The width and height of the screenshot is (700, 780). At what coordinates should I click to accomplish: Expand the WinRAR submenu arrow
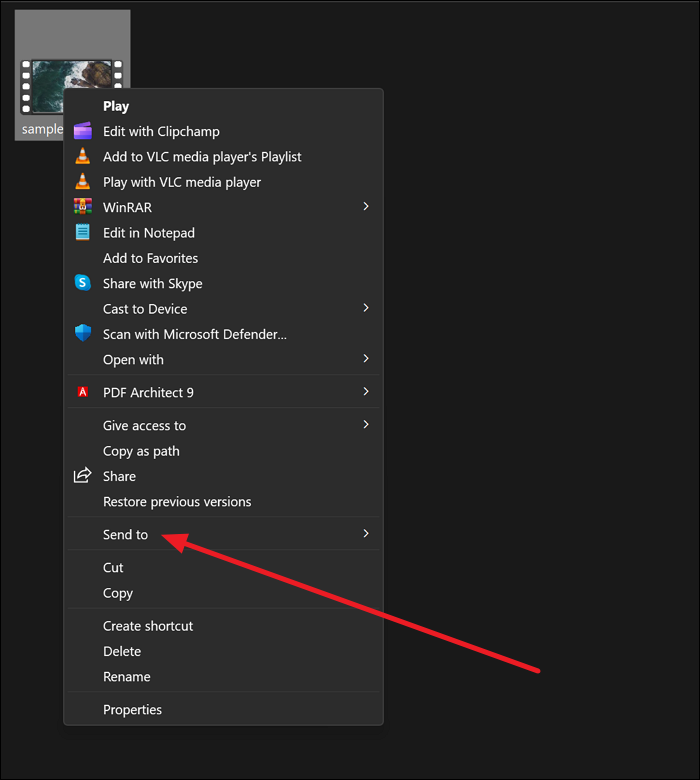click(x=366, y=207)
